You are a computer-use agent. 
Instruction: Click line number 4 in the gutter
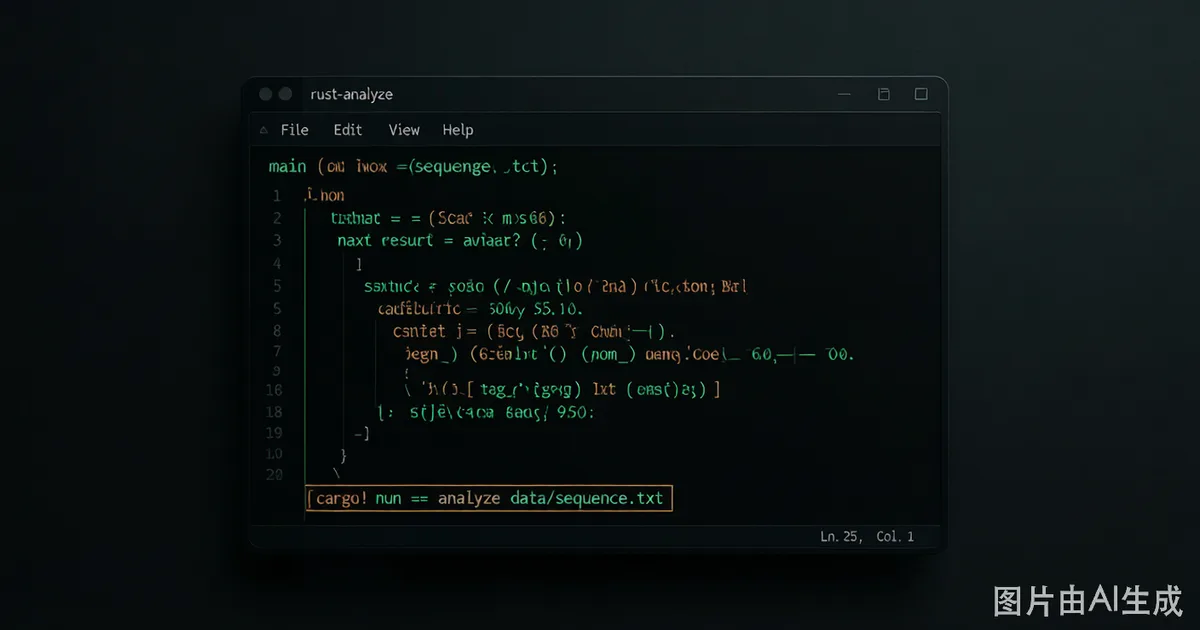point(276,264)
